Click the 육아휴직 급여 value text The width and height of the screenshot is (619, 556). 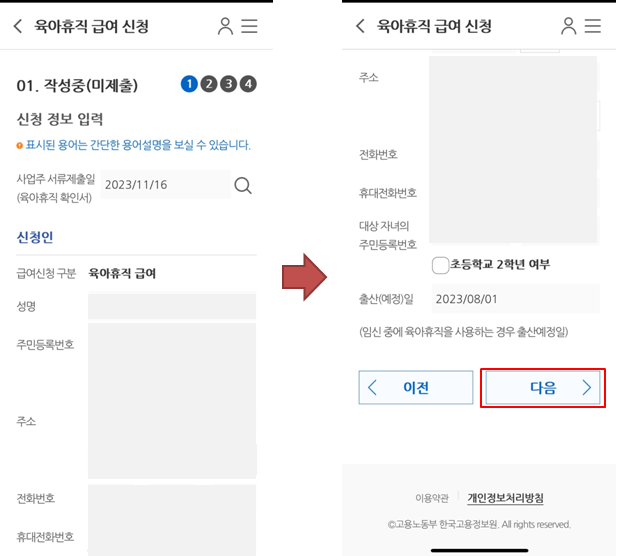pos(122,273)
